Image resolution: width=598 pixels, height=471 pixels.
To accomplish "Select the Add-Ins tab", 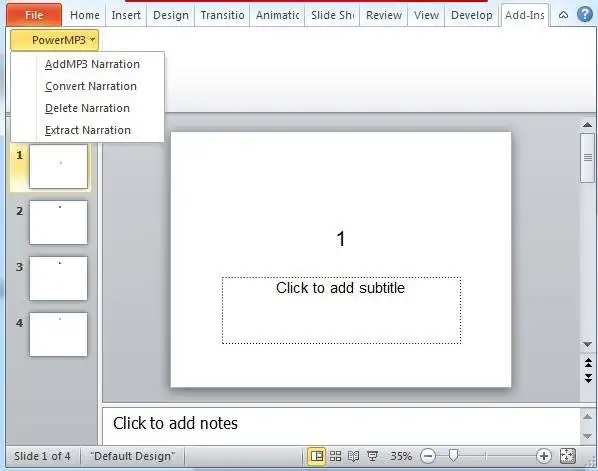I will tap(525, 15).
